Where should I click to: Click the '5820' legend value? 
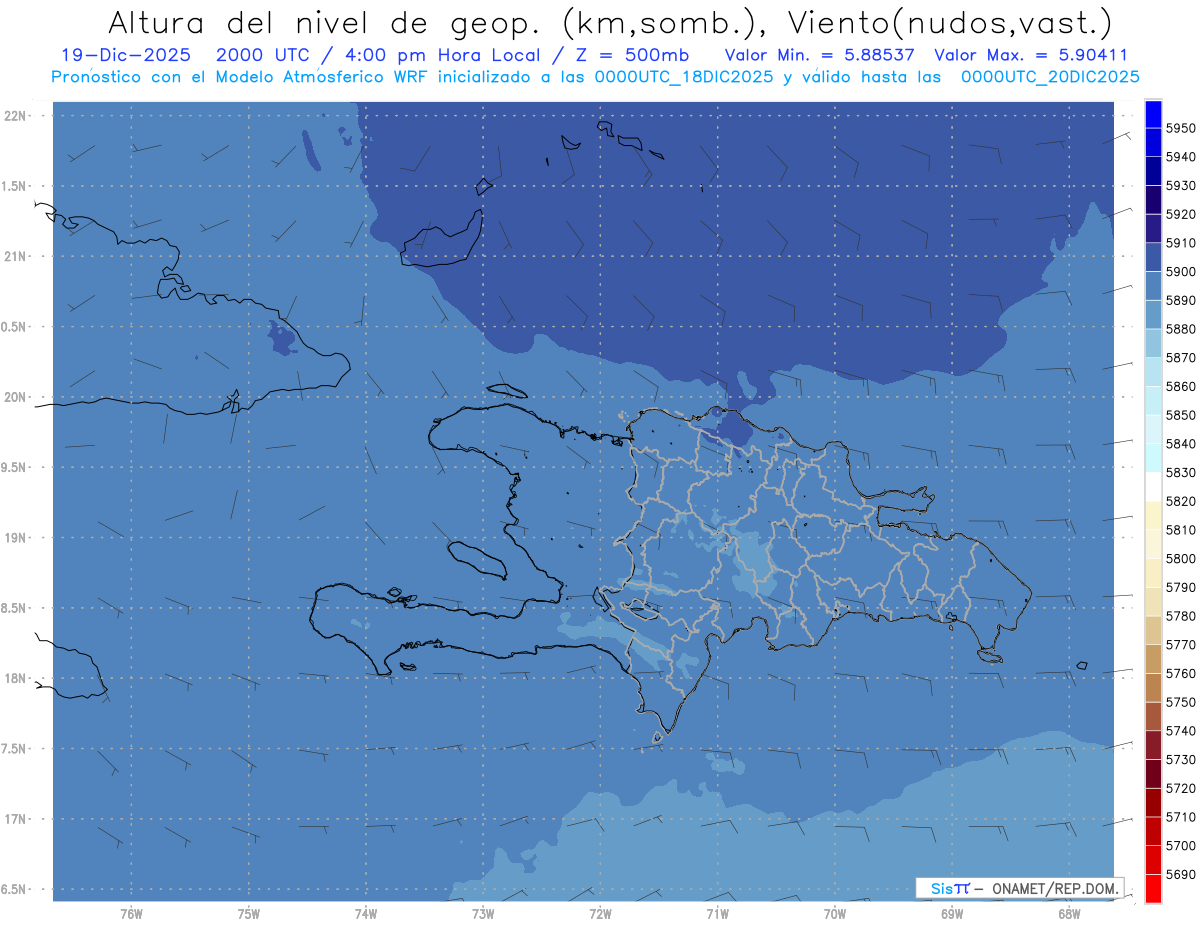tap(1180, 501)
